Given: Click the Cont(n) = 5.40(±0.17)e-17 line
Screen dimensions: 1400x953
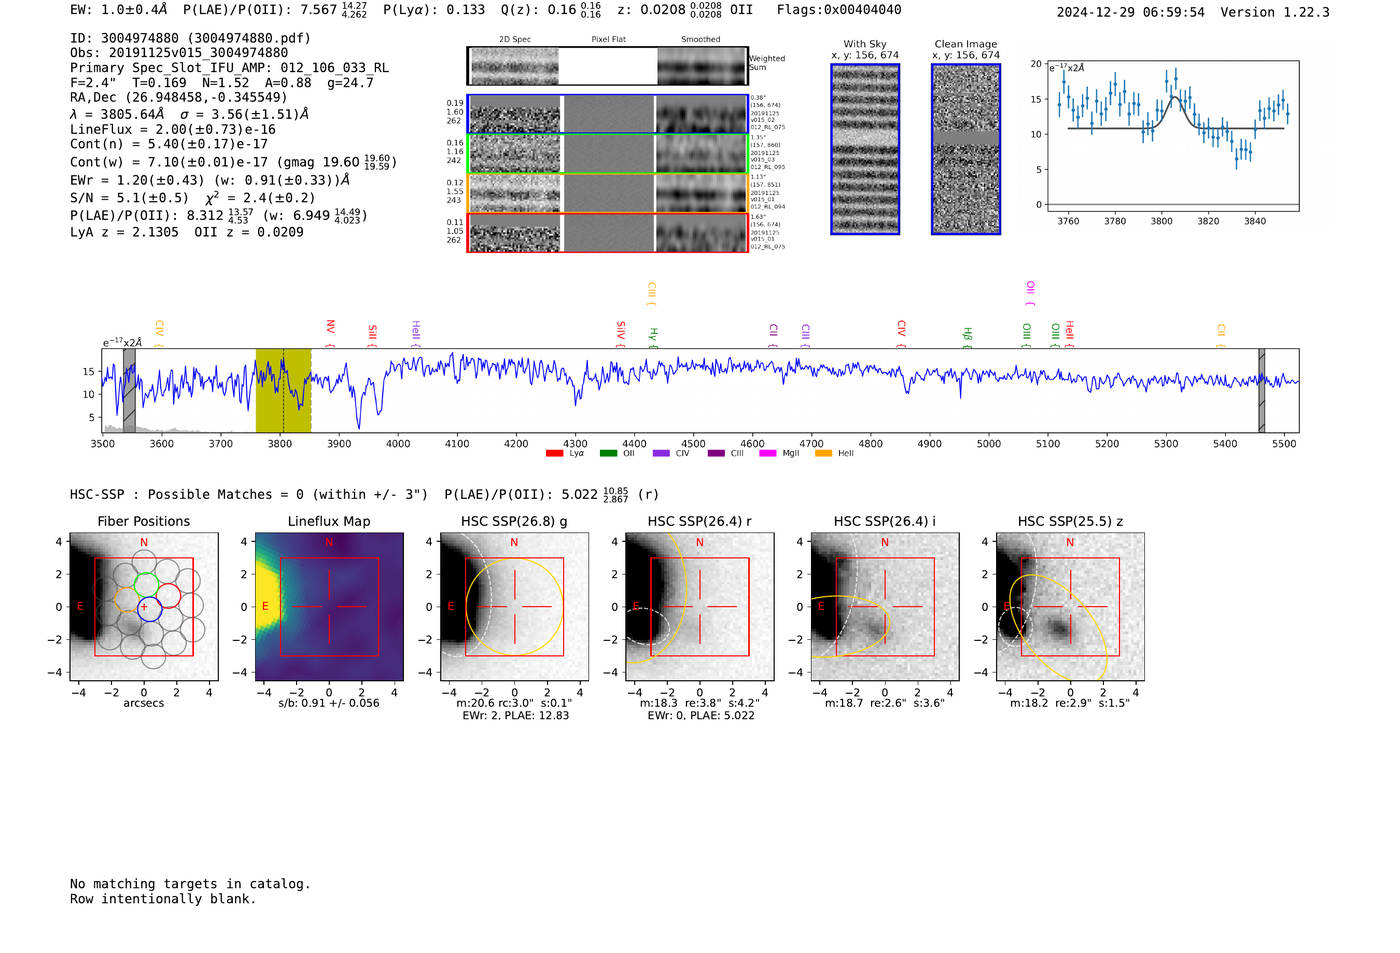Looking at the screenshot, I should 169,144.
